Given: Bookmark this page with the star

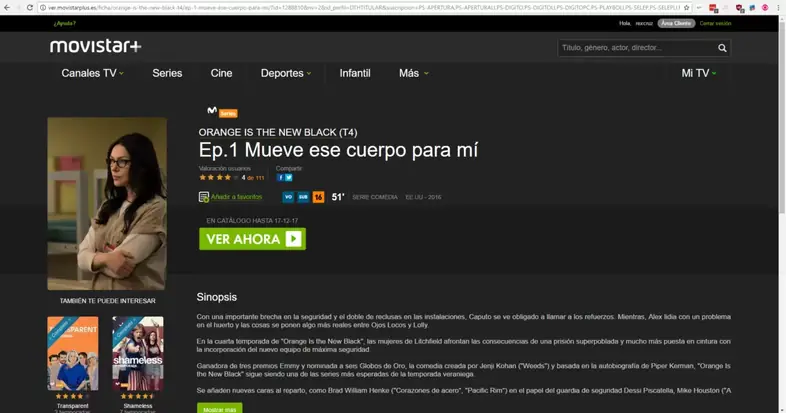Looking at the screenshot, I should coord(686,8).
